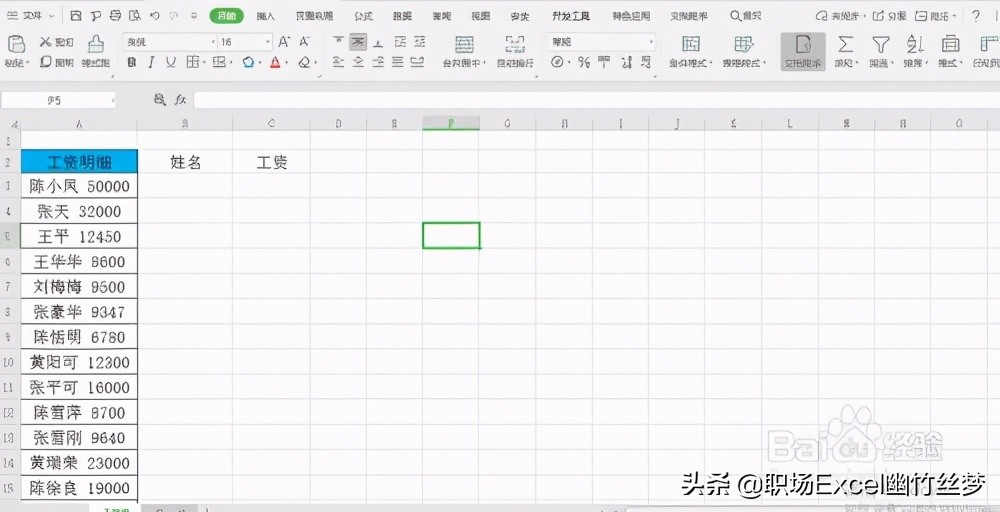The height and width of the screenshot is (512, 1000).
Task: Toggle italic formatting
Action: (x=151, y=62)
